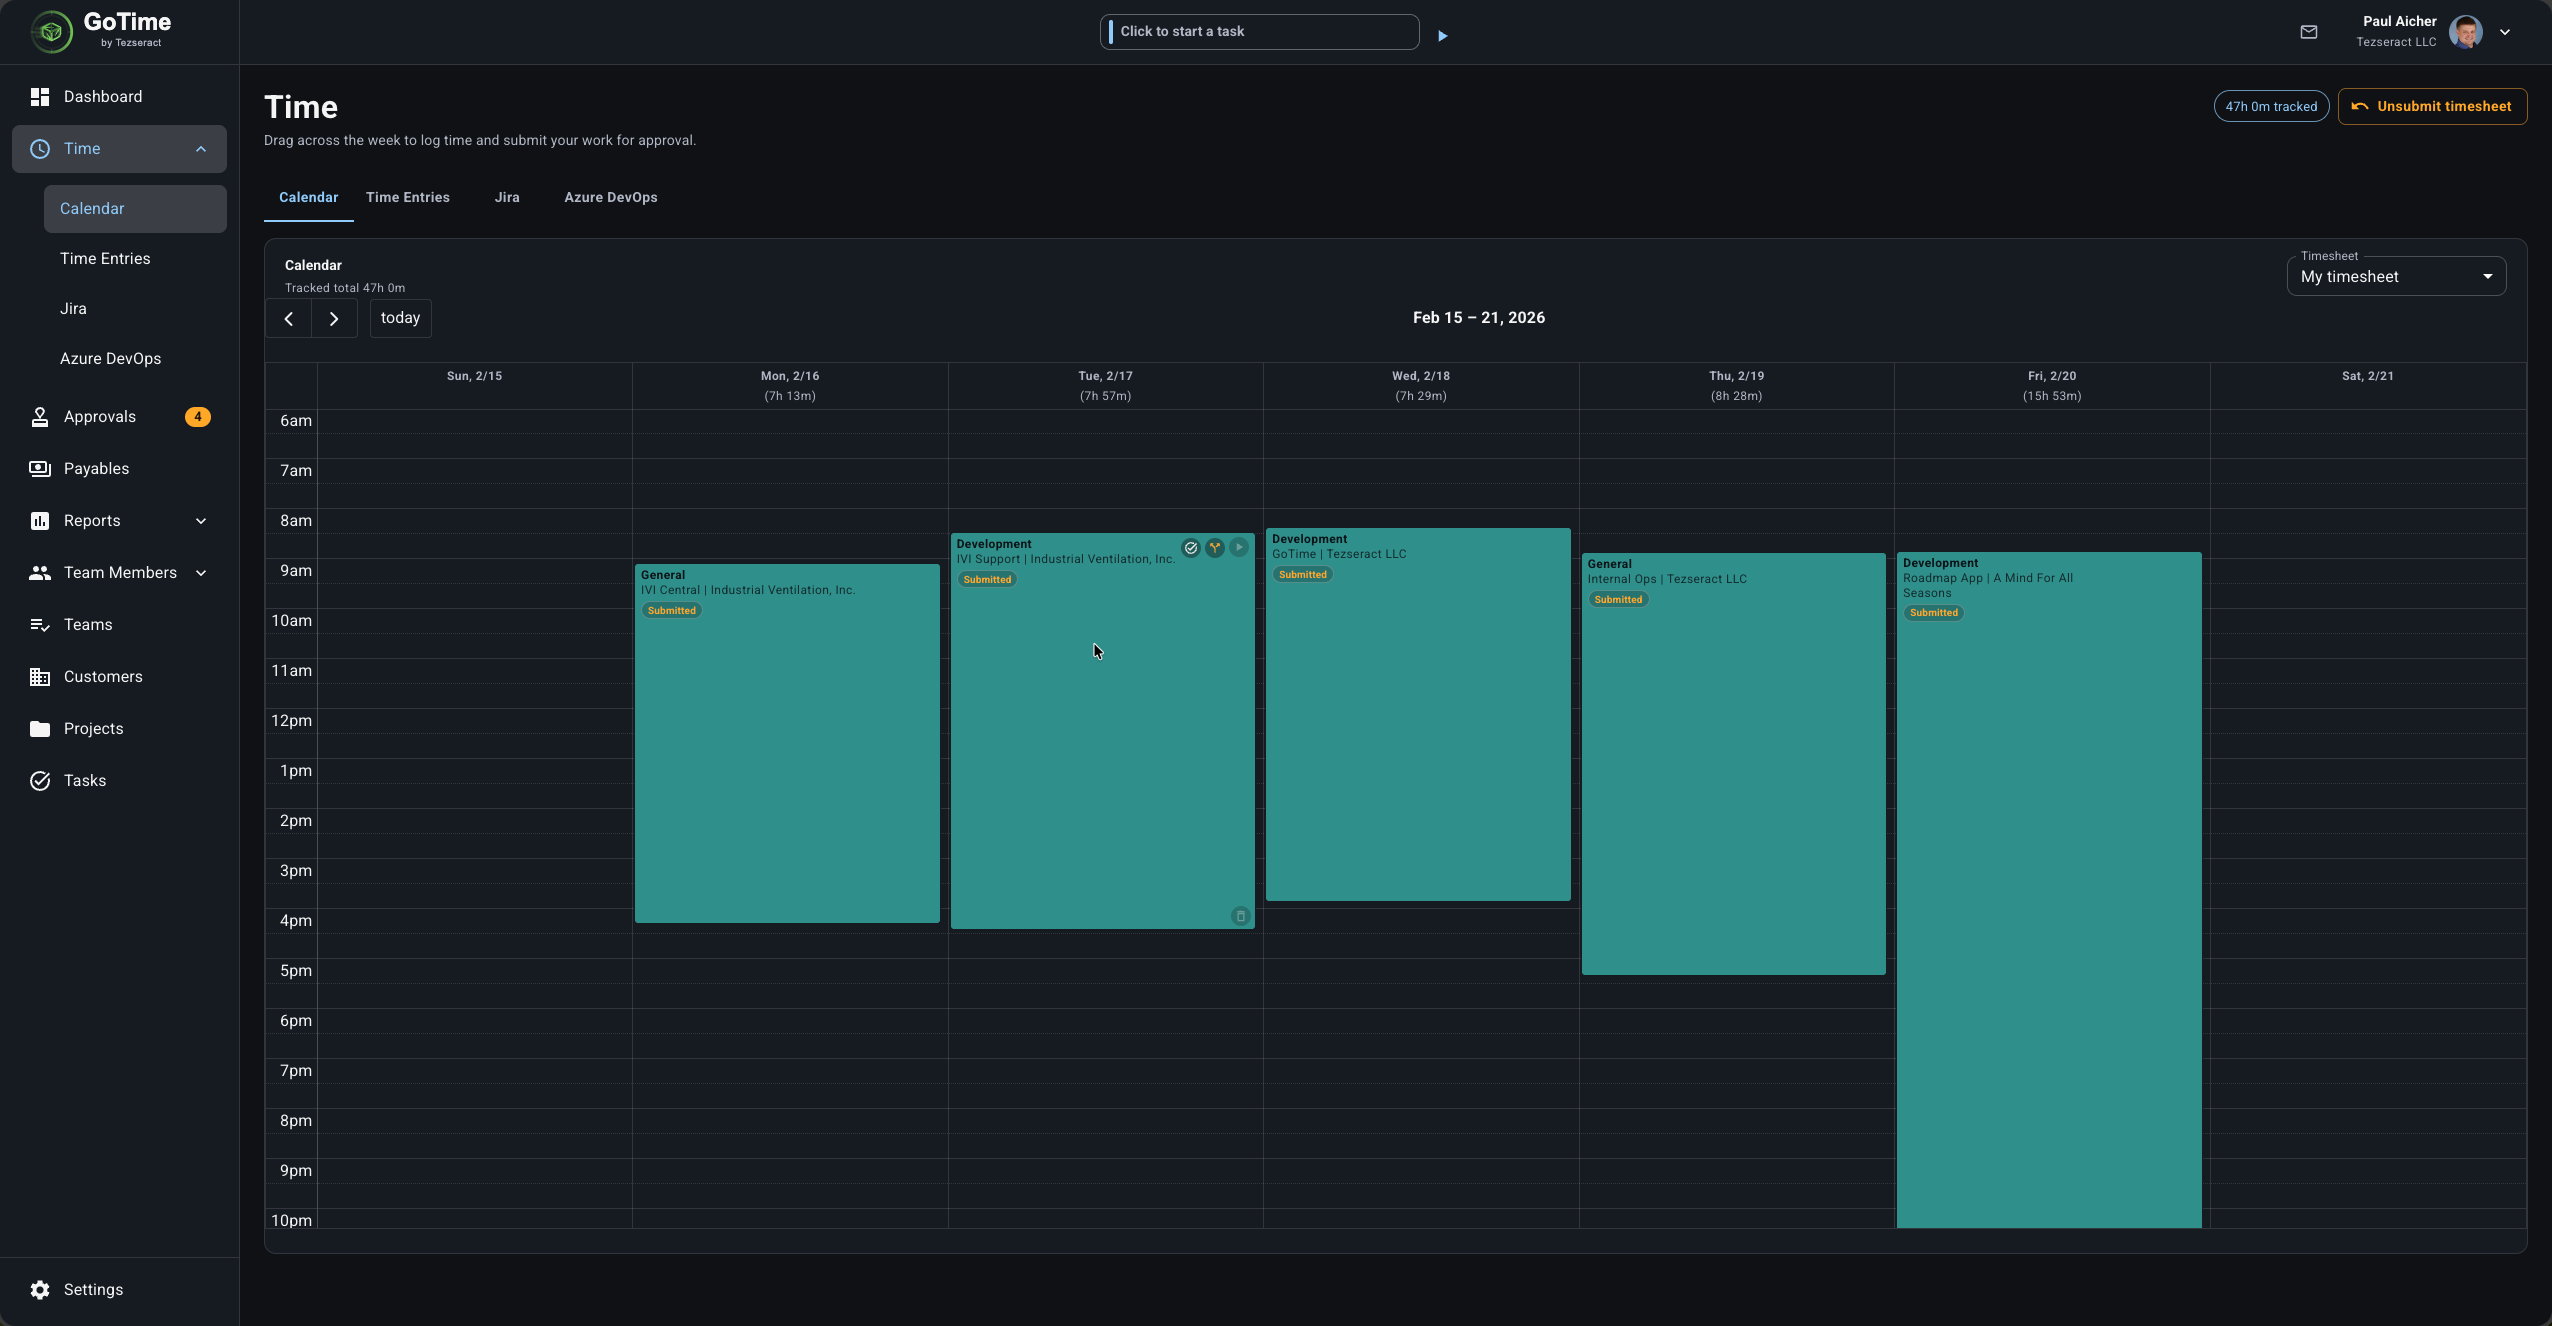Go to the next week
The width and height of the screenshot is (2552, 1326).
(335, 319)
